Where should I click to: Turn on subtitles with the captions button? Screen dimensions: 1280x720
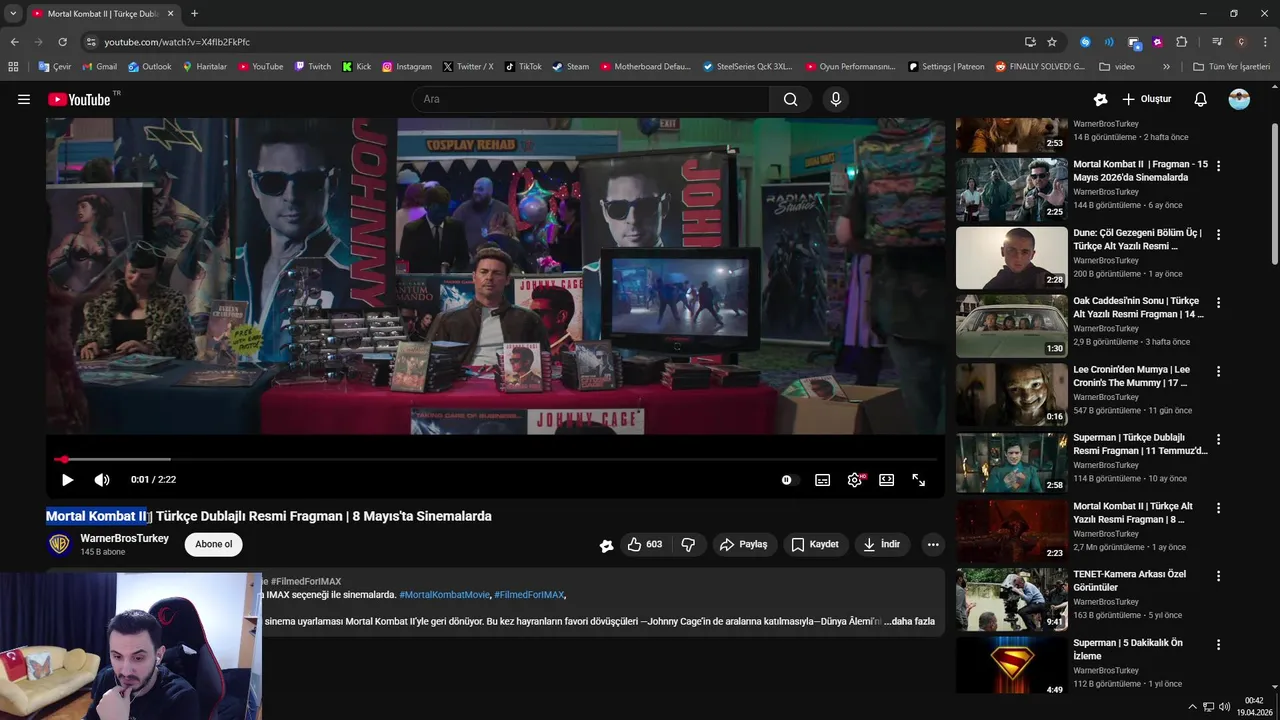coord(822,480)
